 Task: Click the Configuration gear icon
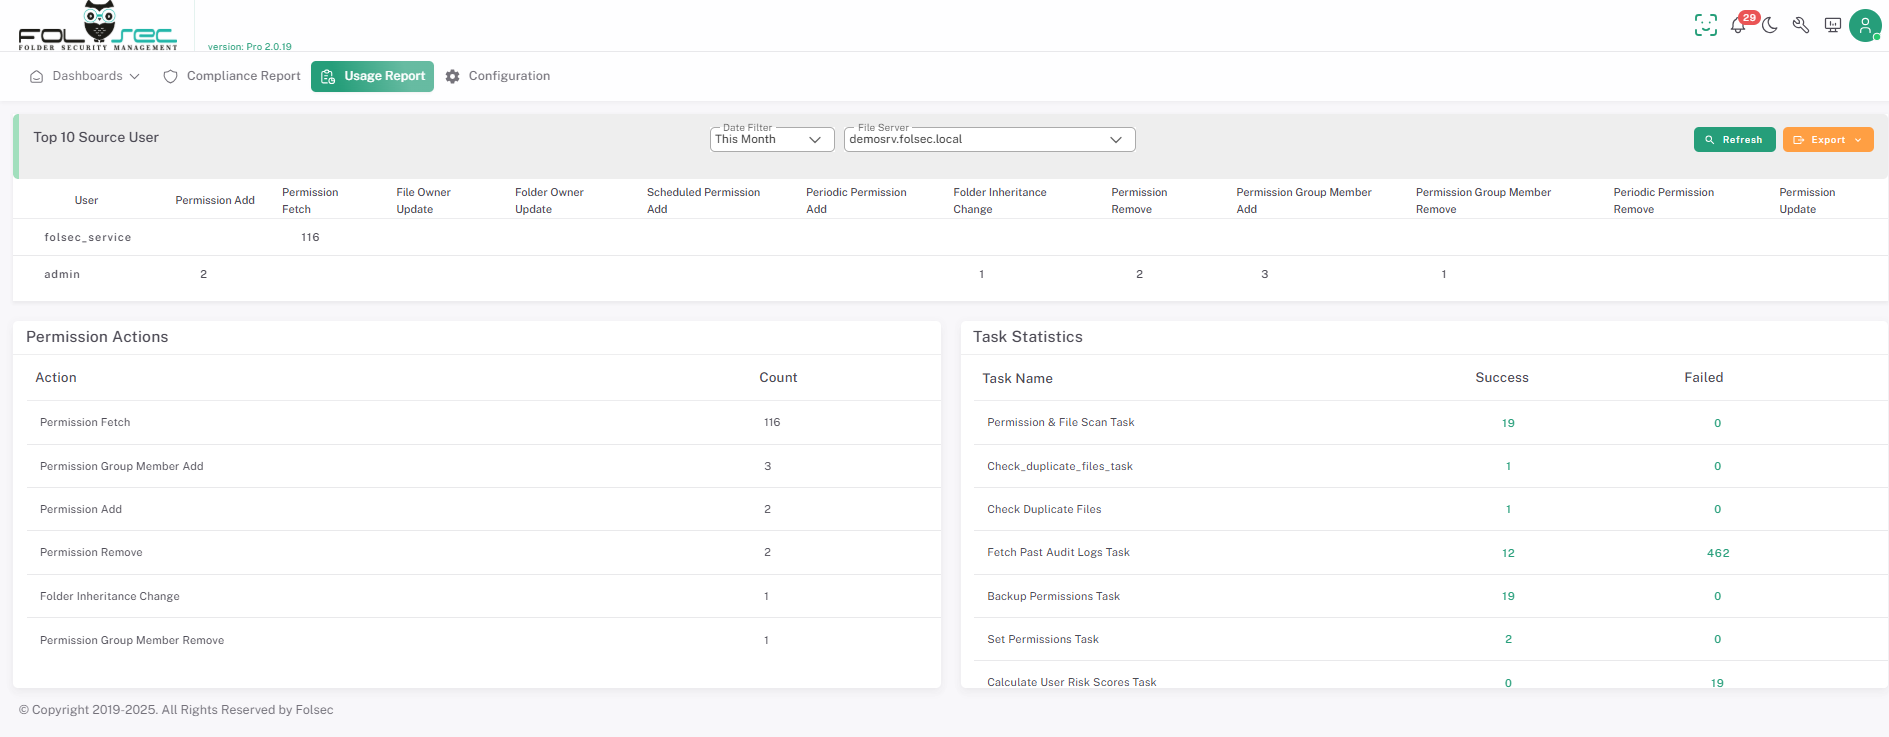[x=453, y=77]
